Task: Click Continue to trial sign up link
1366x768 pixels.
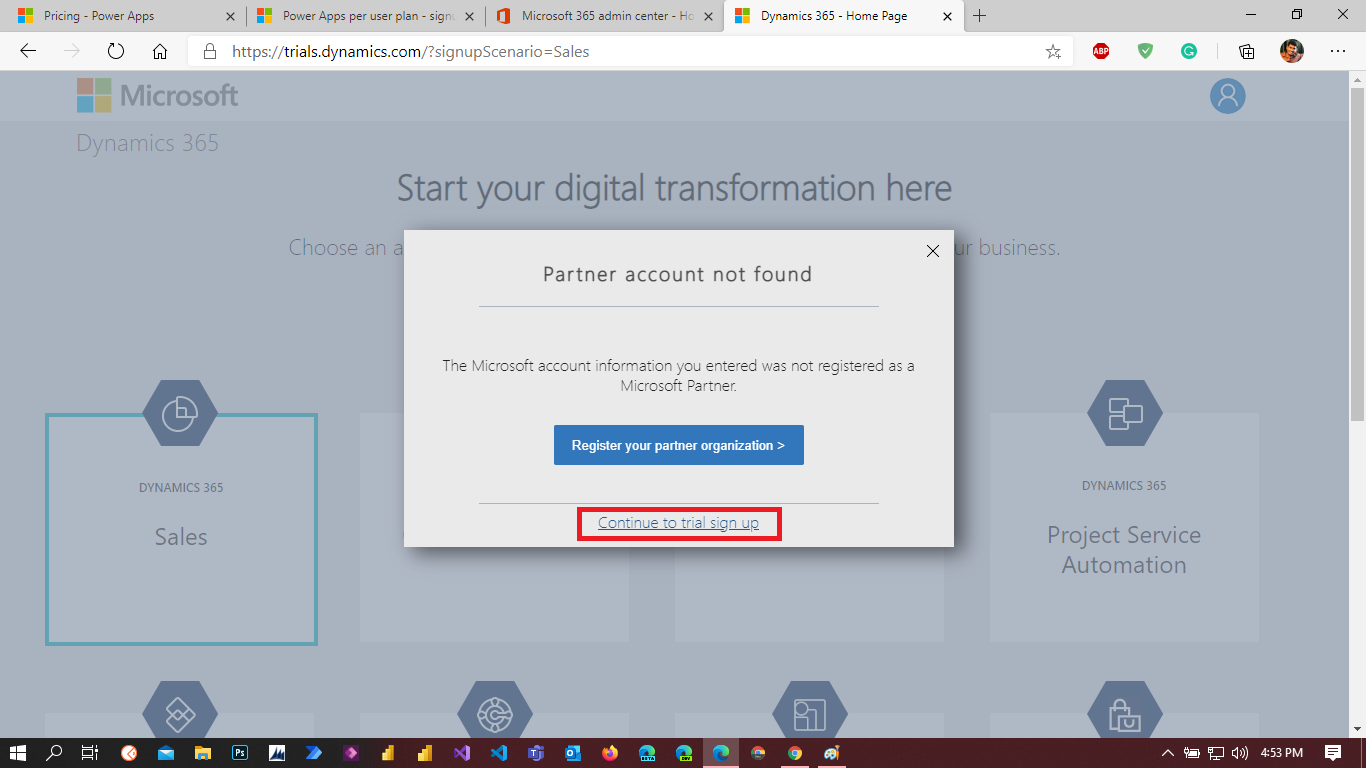Action: click(678, 523)
